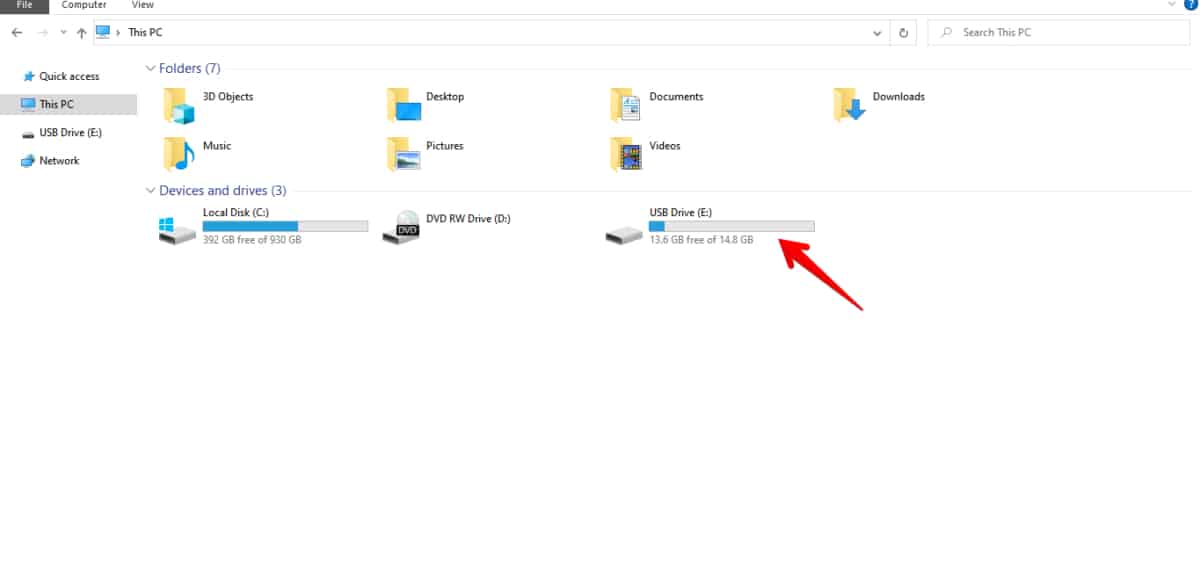
Task: Click the Videos folder name
Action: point(665,146)
